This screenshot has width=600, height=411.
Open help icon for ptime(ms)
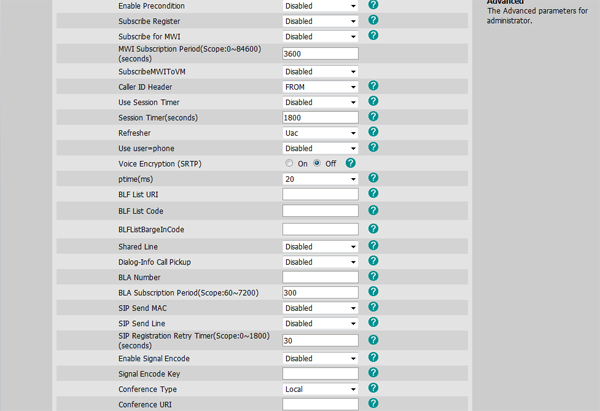pyautogui.click(x=373, y=178)
